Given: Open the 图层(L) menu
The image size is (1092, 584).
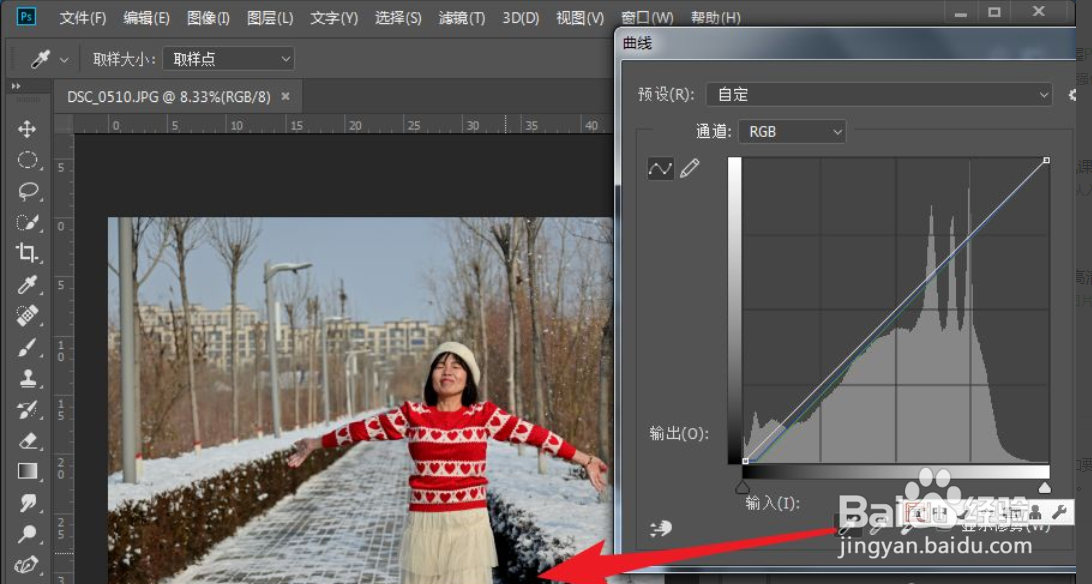Looking at the screenshot, I should point(270,17).
